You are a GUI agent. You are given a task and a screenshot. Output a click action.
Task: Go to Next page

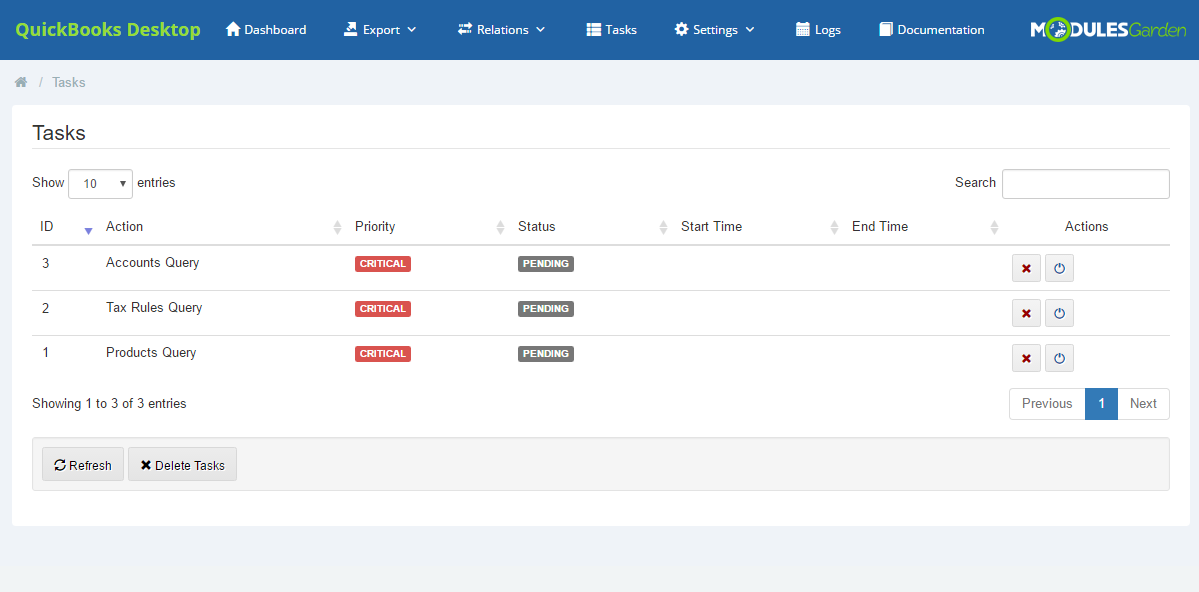1143,404
